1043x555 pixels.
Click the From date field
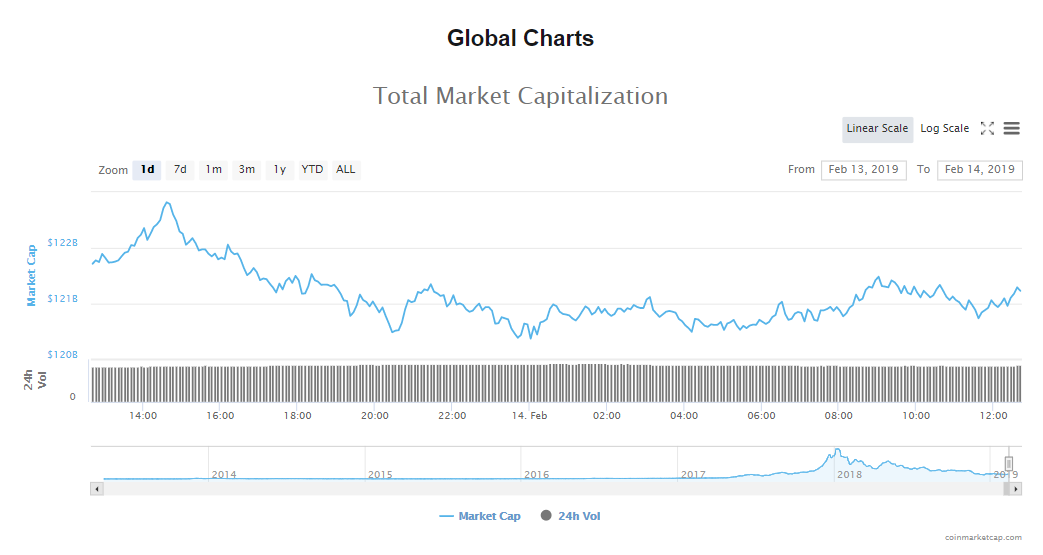(863, 170)
